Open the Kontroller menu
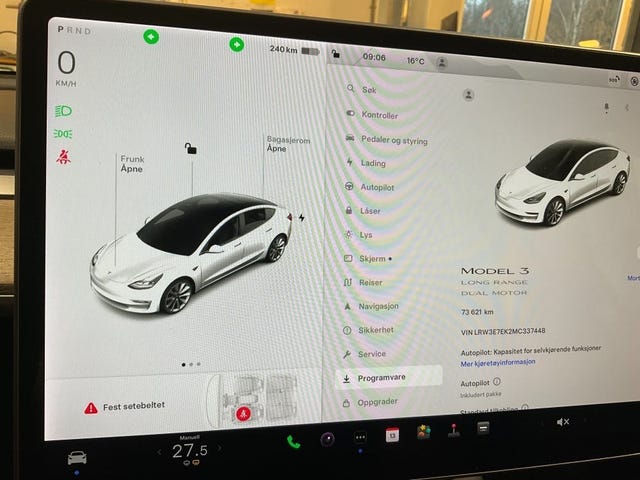640x480 pixels. click(x=372, y=115)
